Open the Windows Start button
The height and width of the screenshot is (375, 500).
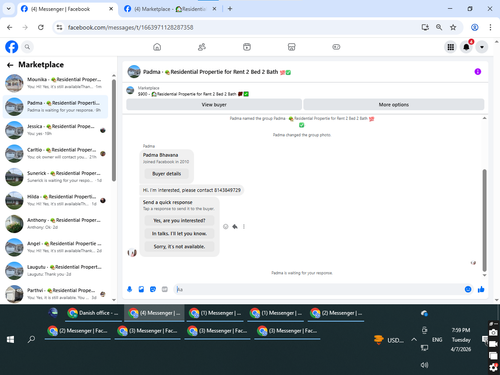[x=10, y=339]
